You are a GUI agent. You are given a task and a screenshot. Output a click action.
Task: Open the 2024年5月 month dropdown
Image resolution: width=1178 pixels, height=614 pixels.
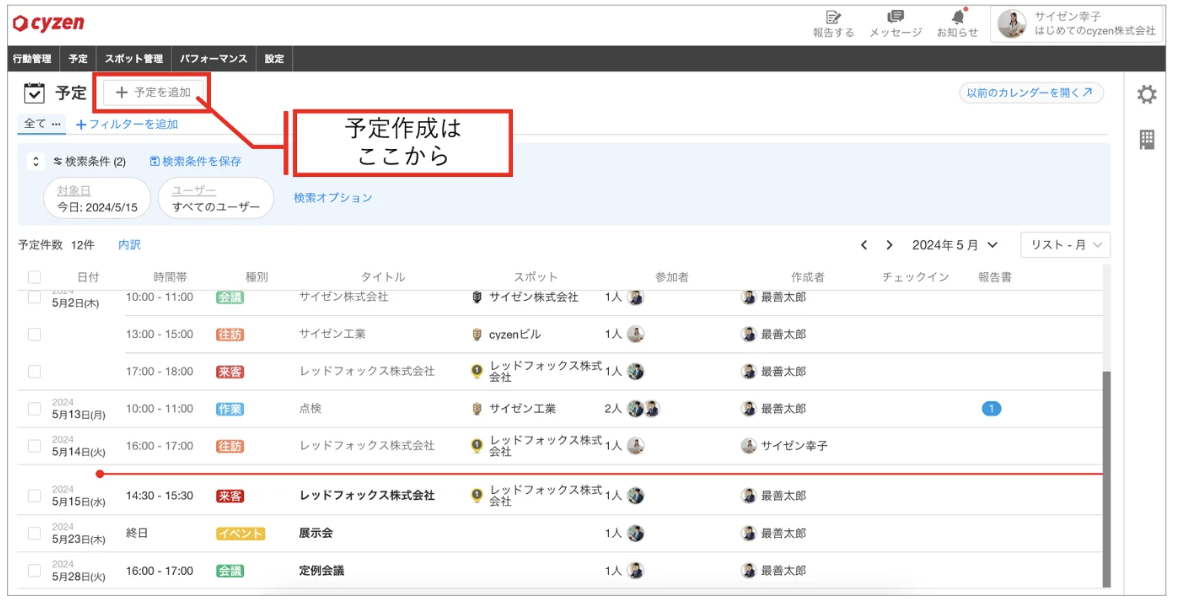pyautogui.click(x=954, y=245)
